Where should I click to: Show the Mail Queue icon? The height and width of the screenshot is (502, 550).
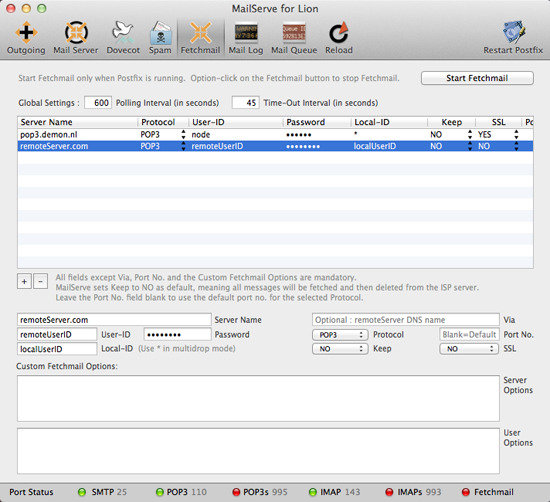pos(294,33)
